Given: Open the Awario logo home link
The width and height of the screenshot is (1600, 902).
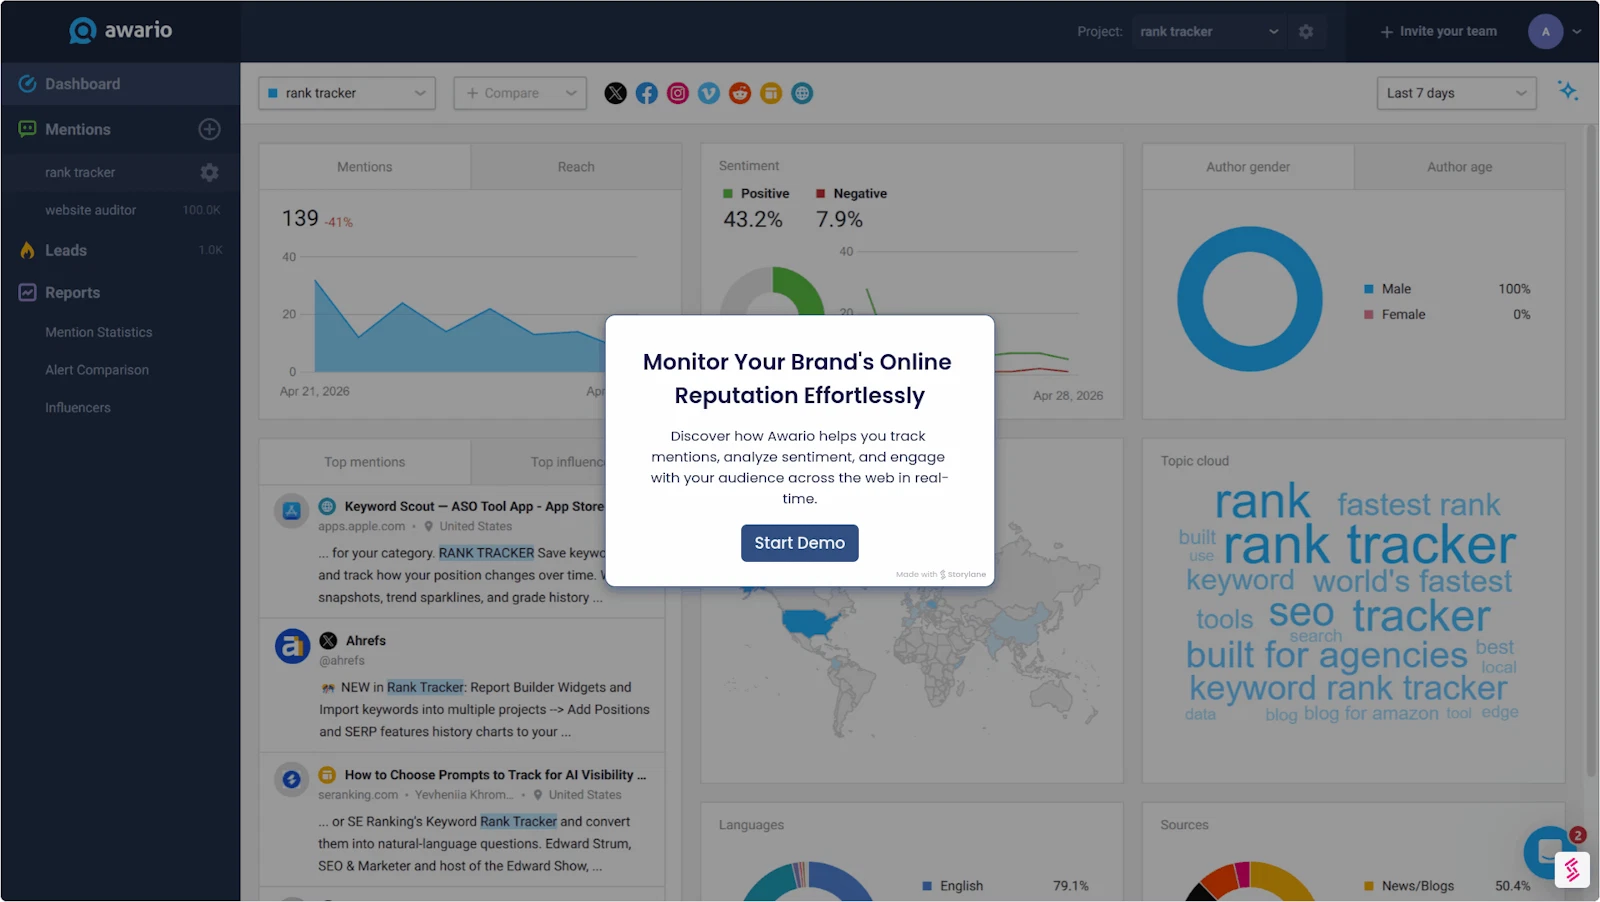Looking at the screenshot, I should [120, 30].
